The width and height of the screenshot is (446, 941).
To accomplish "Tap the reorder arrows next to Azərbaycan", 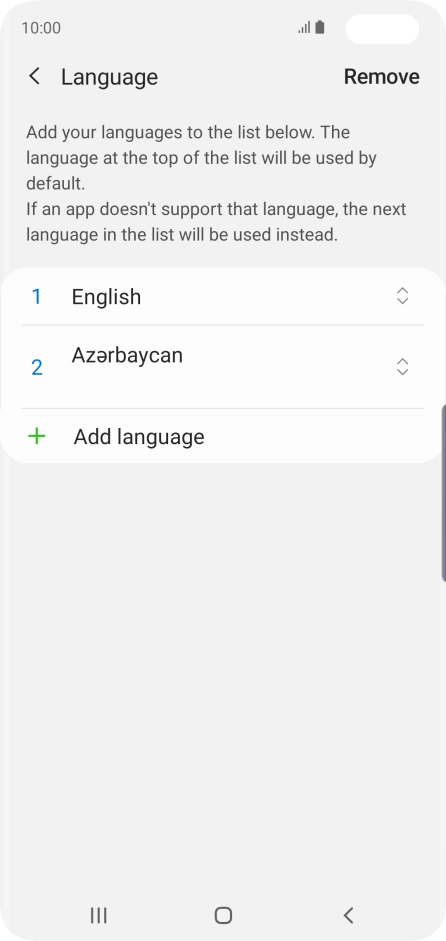I will (402, 367).
